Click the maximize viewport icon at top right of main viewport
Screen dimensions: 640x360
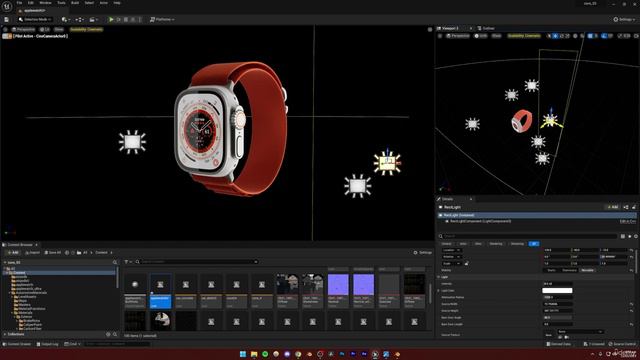coord(430,29)
